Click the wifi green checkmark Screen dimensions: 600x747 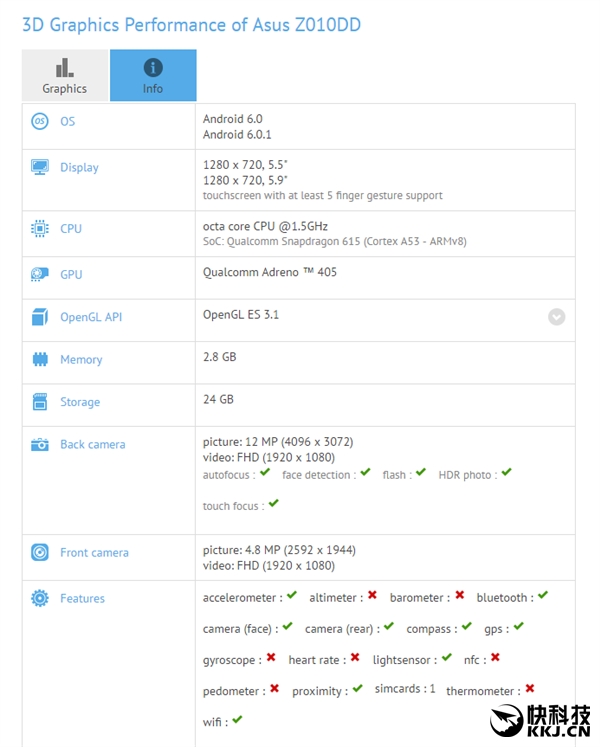(238, 719)
